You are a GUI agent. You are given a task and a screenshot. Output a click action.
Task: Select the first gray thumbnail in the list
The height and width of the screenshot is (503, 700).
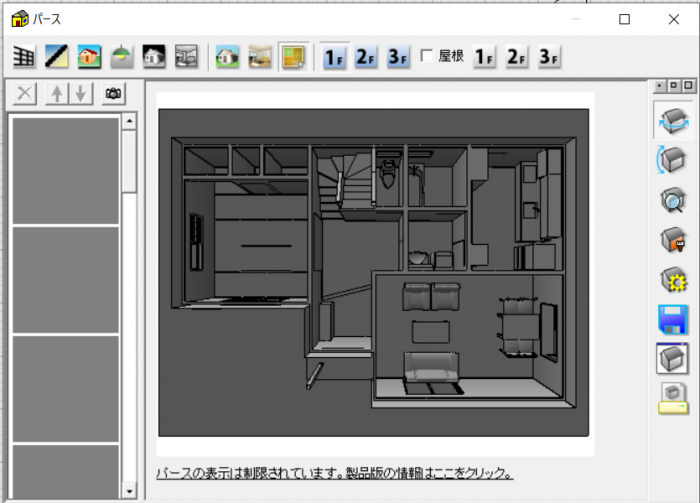tap(66, 170)
